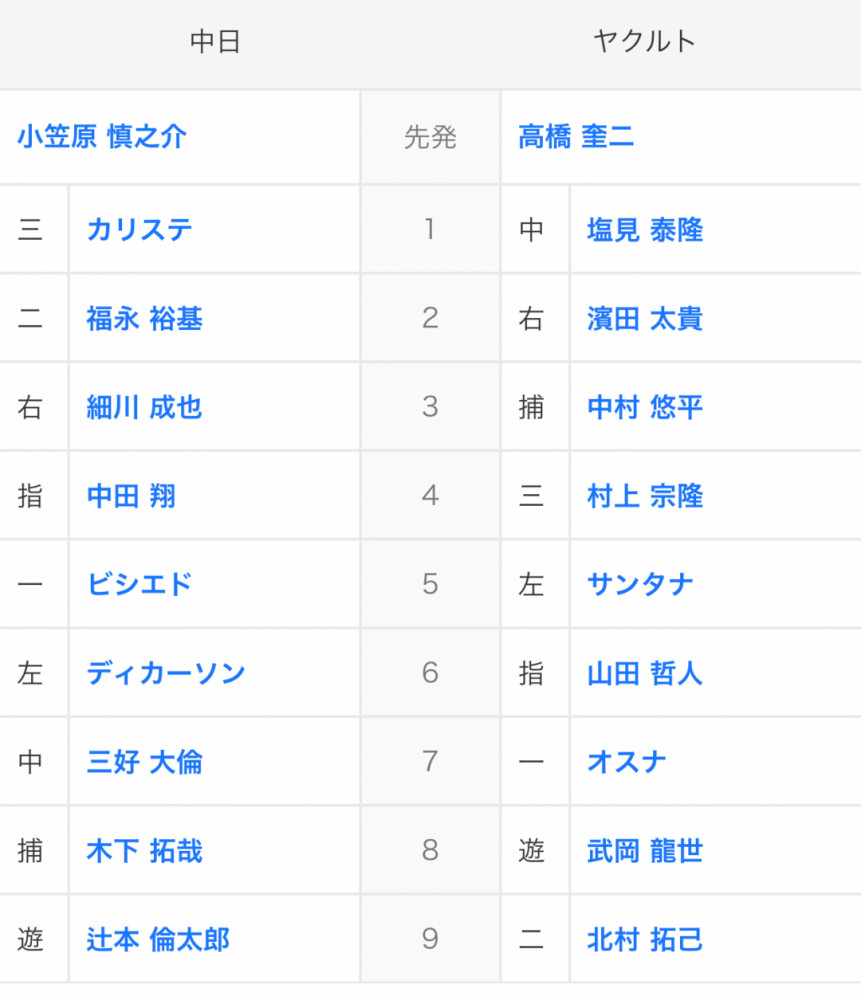Select サンタナ in ヤクルト lineup

tap(640, 584)
